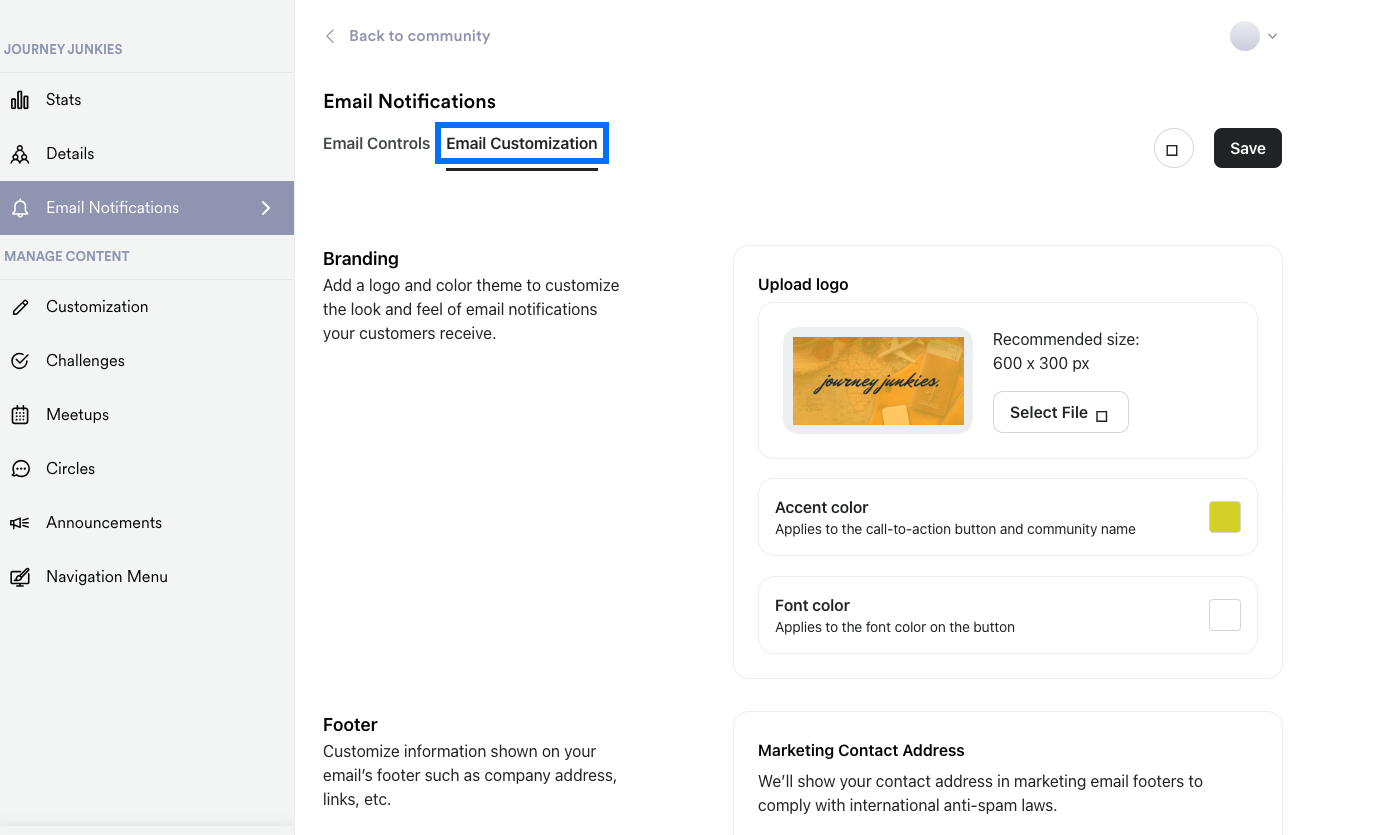Click the Announcements megaphone icon
Viewport: 1375px width, 835px height.
click(x=20, y=523)
